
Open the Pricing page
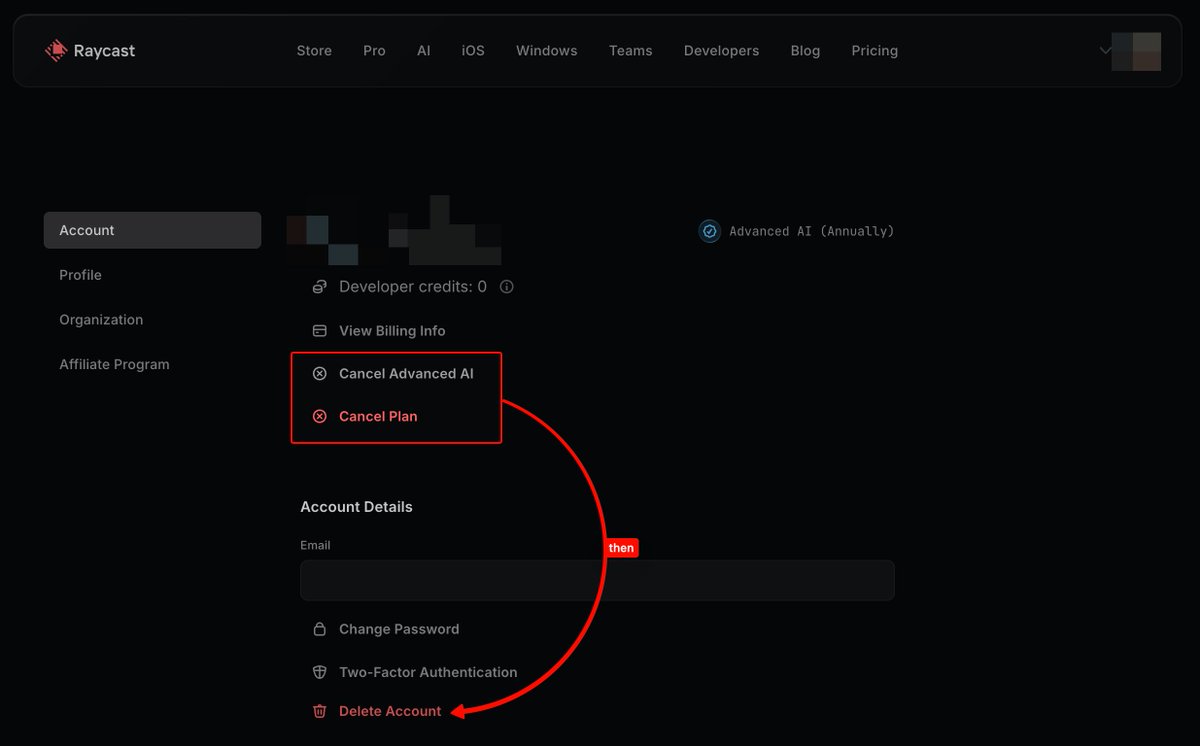pyautogui.click(x=875, y=51)
